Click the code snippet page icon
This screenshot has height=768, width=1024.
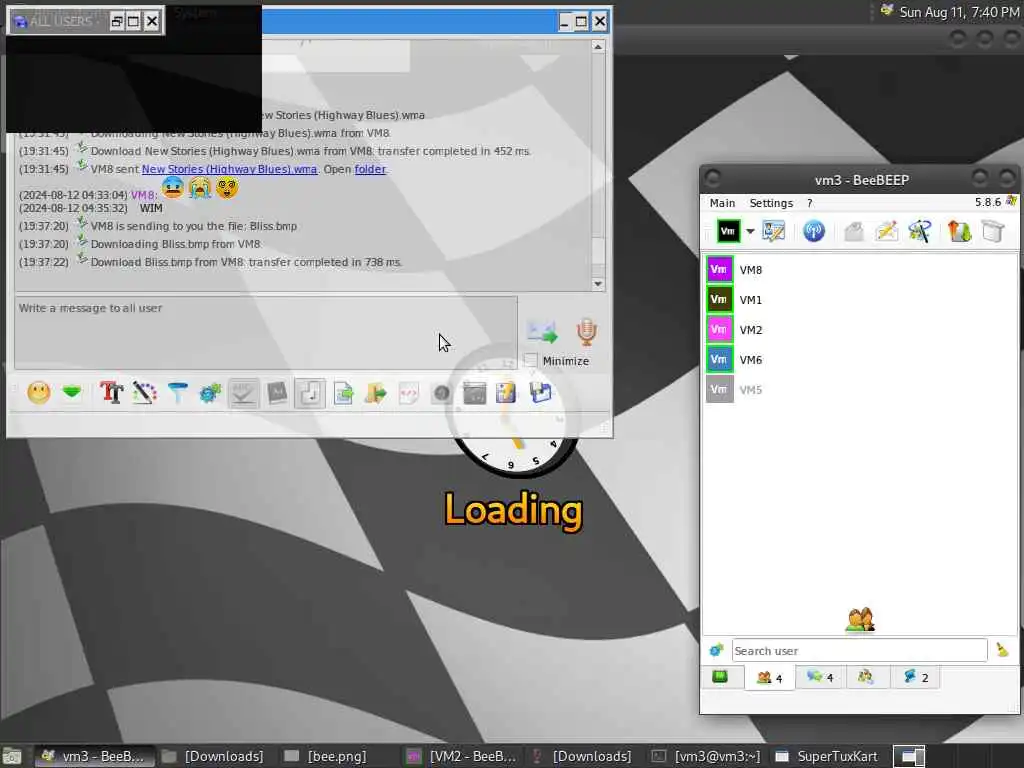[408, 393]
